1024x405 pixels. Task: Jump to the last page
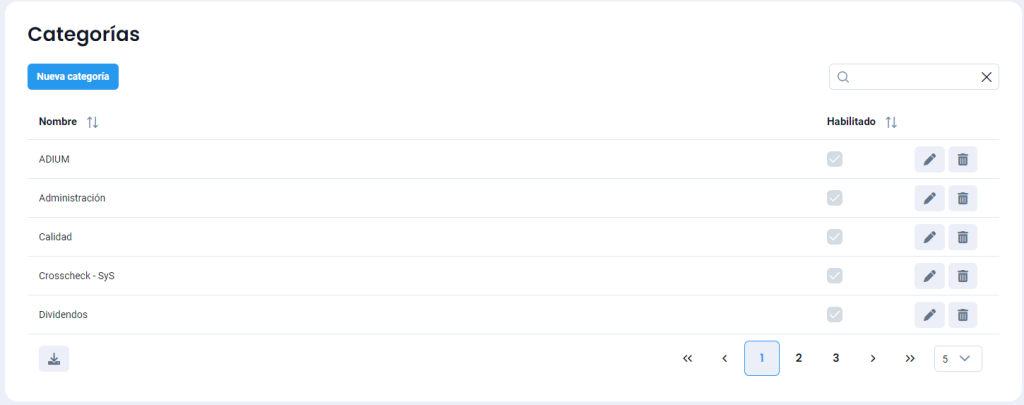click(909, 358)
